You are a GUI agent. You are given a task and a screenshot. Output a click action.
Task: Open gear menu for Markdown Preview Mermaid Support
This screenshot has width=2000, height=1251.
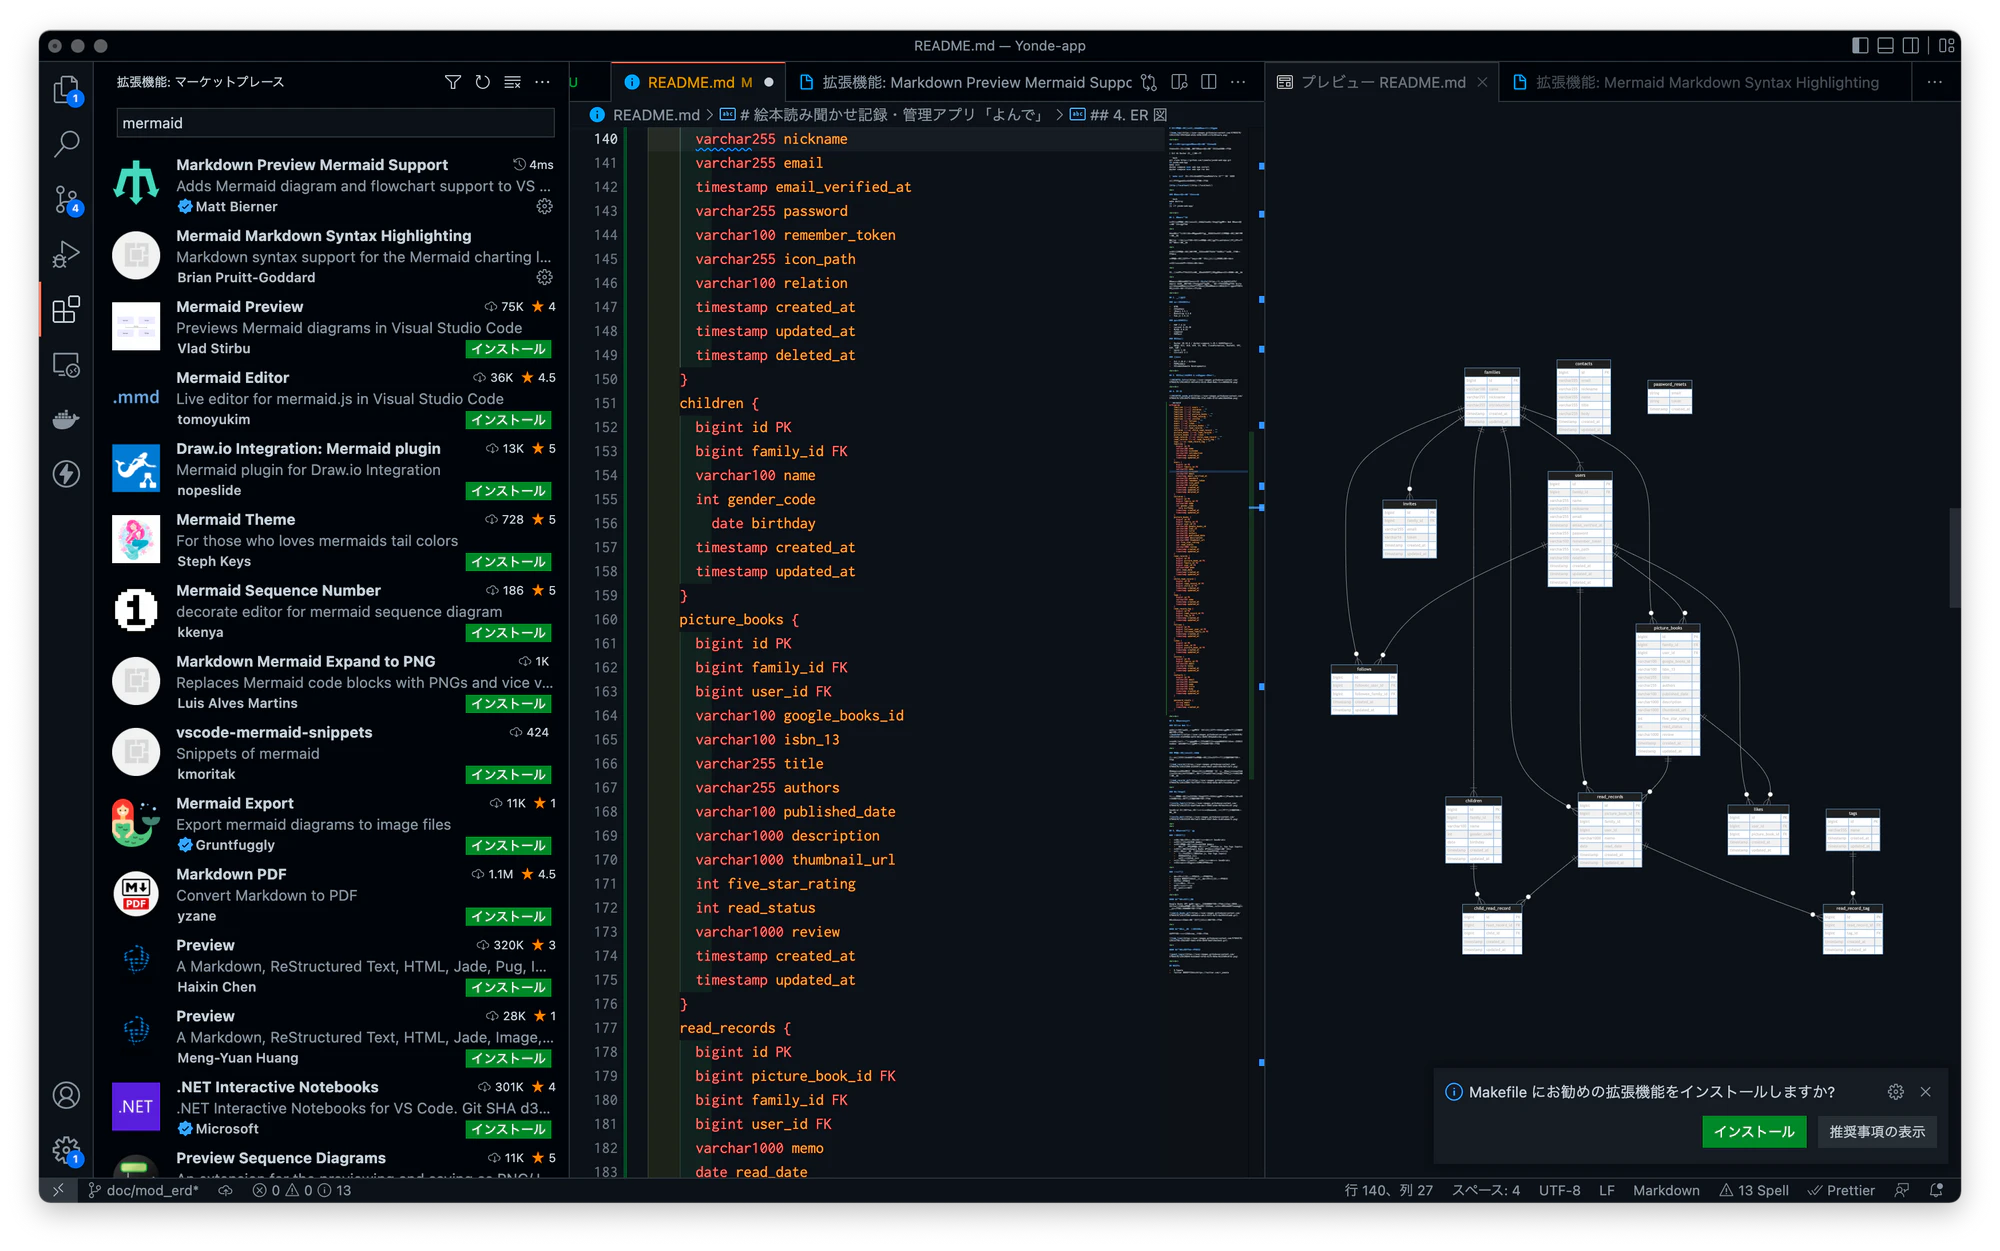click(x=544, y=206)
